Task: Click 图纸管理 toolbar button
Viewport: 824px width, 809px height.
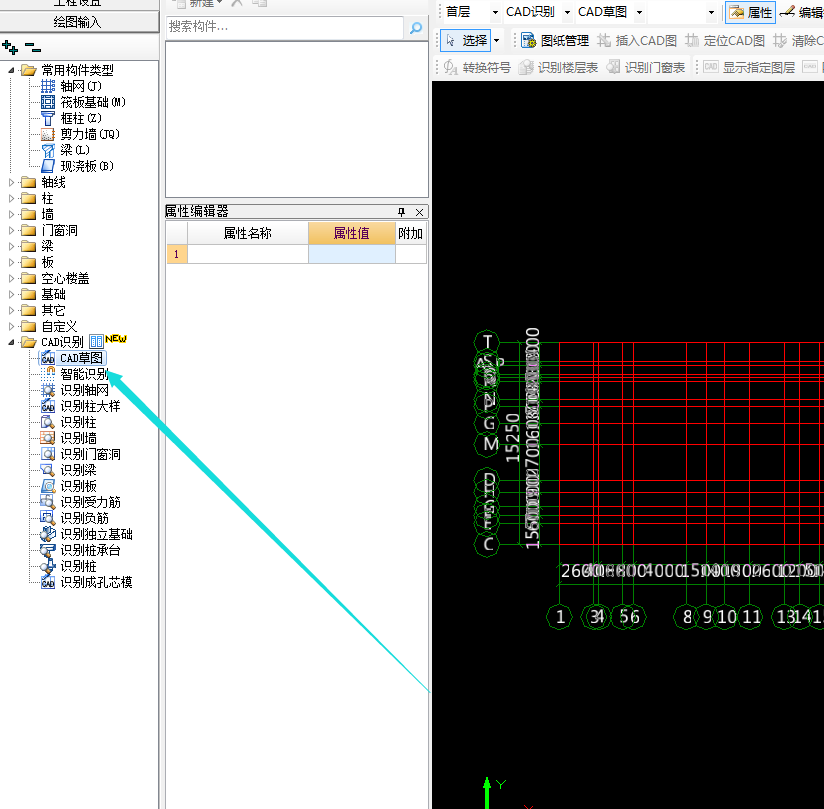Action: (x=555, y=40)
